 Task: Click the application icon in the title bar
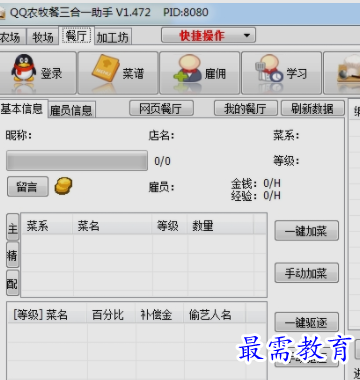pos(2,13)
